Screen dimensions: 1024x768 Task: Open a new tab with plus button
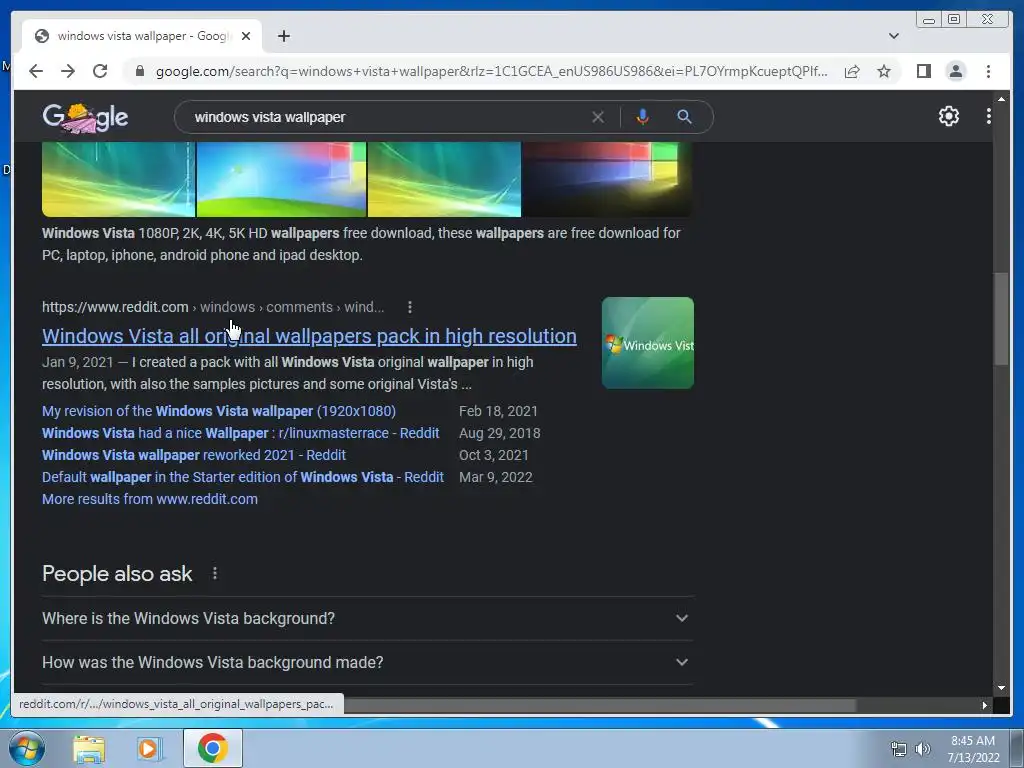tap(283, 36)
